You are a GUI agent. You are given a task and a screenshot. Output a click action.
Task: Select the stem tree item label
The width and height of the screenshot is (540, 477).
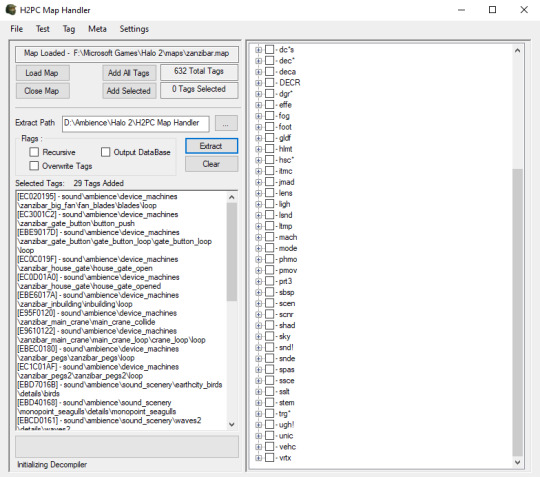[287, 402]
